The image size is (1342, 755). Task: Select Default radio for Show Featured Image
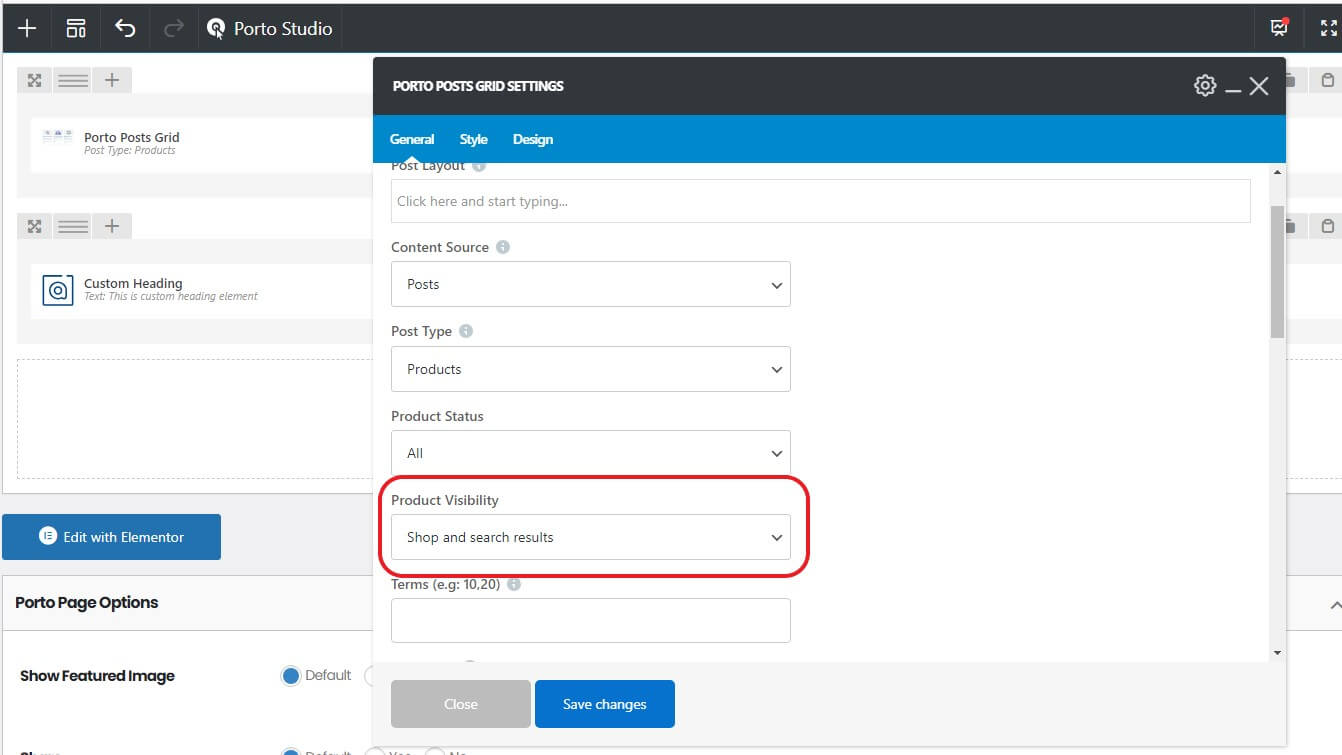click(x=291, y=676)
